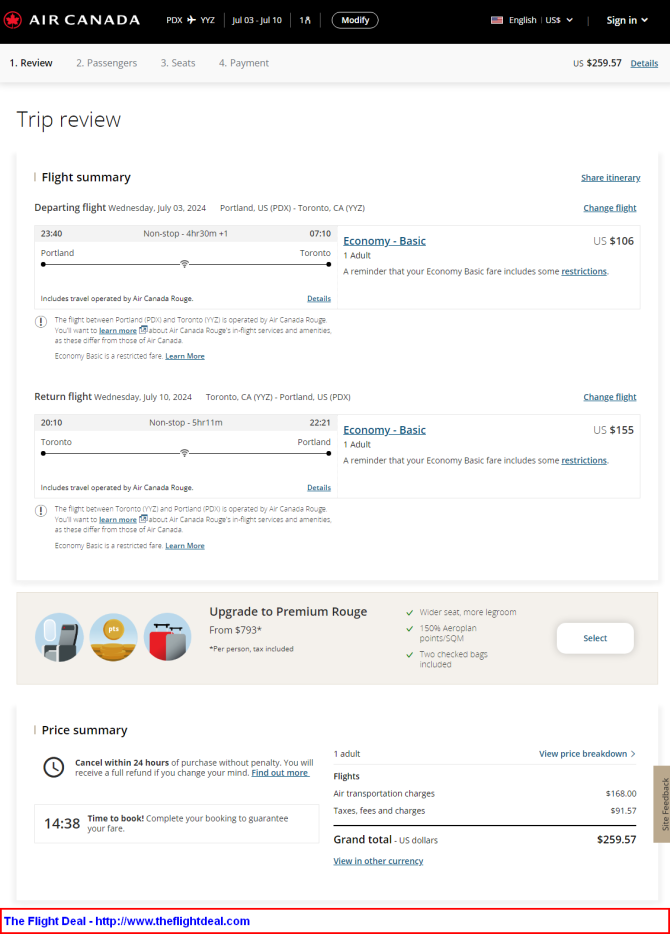The width and height of the screenshot is (670, 934).
Task: Select the Premium Rouge upgrade
Action: coord(595,638)
